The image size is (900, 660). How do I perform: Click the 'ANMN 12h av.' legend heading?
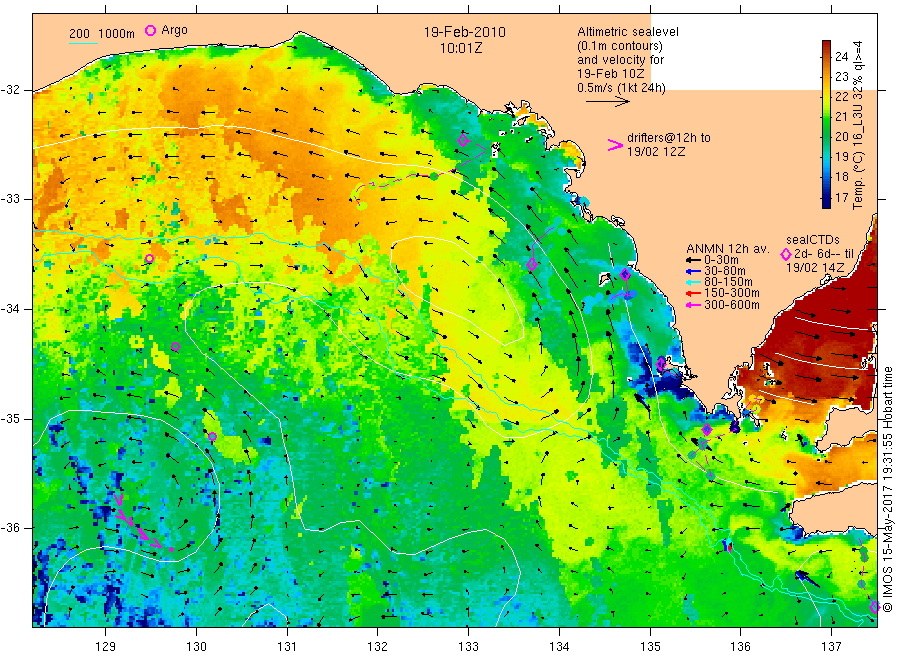tap(727, 249)
